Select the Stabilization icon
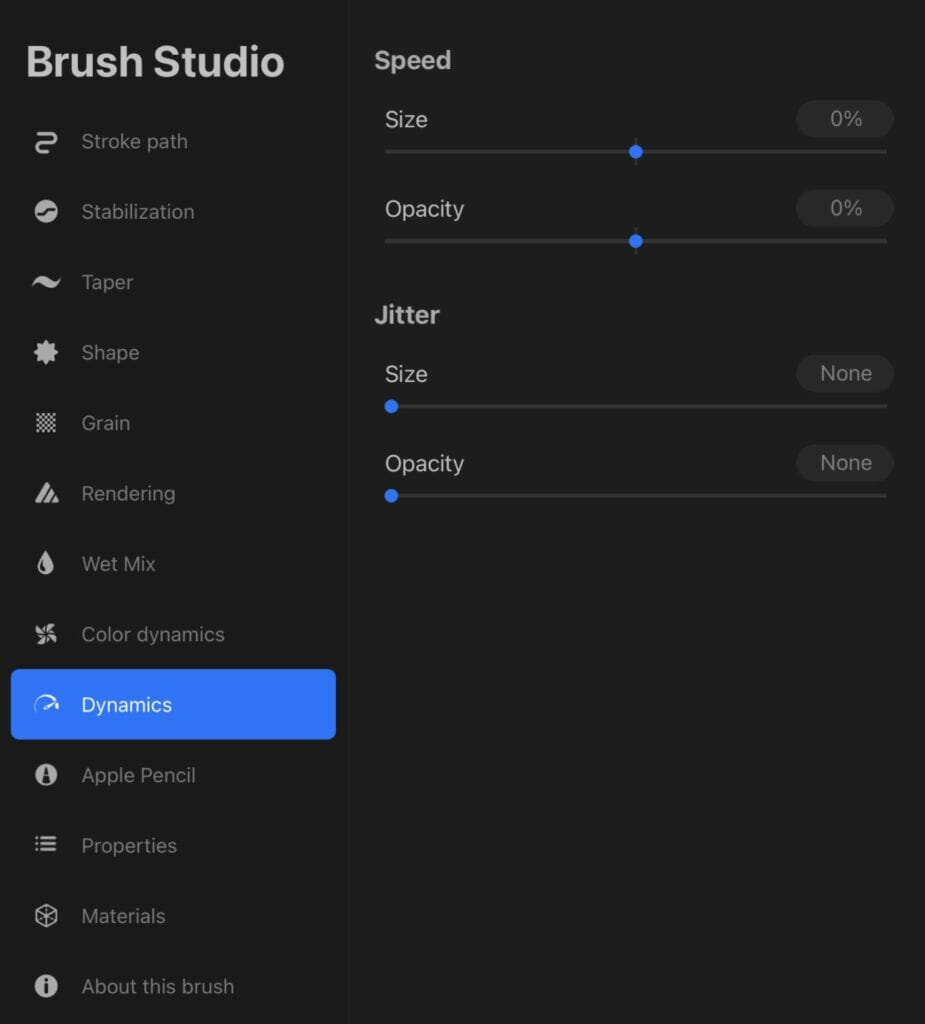 tap(46, 212)
